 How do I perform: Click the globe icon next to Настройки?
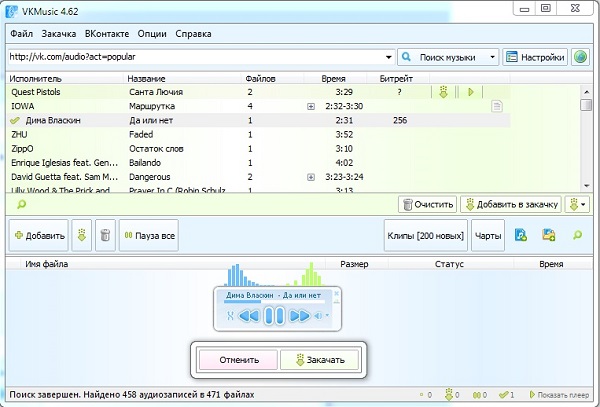580,57
